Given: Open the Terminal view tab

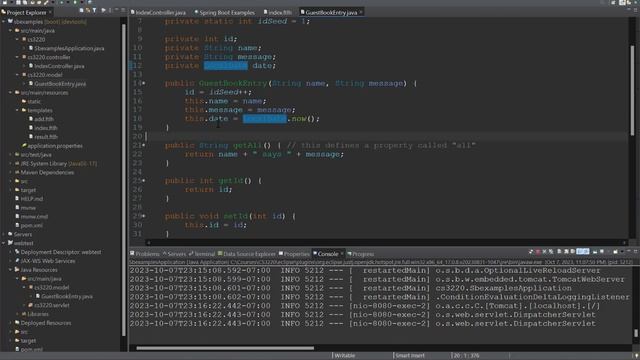Looking at the screenshot, I should [202, 254].
